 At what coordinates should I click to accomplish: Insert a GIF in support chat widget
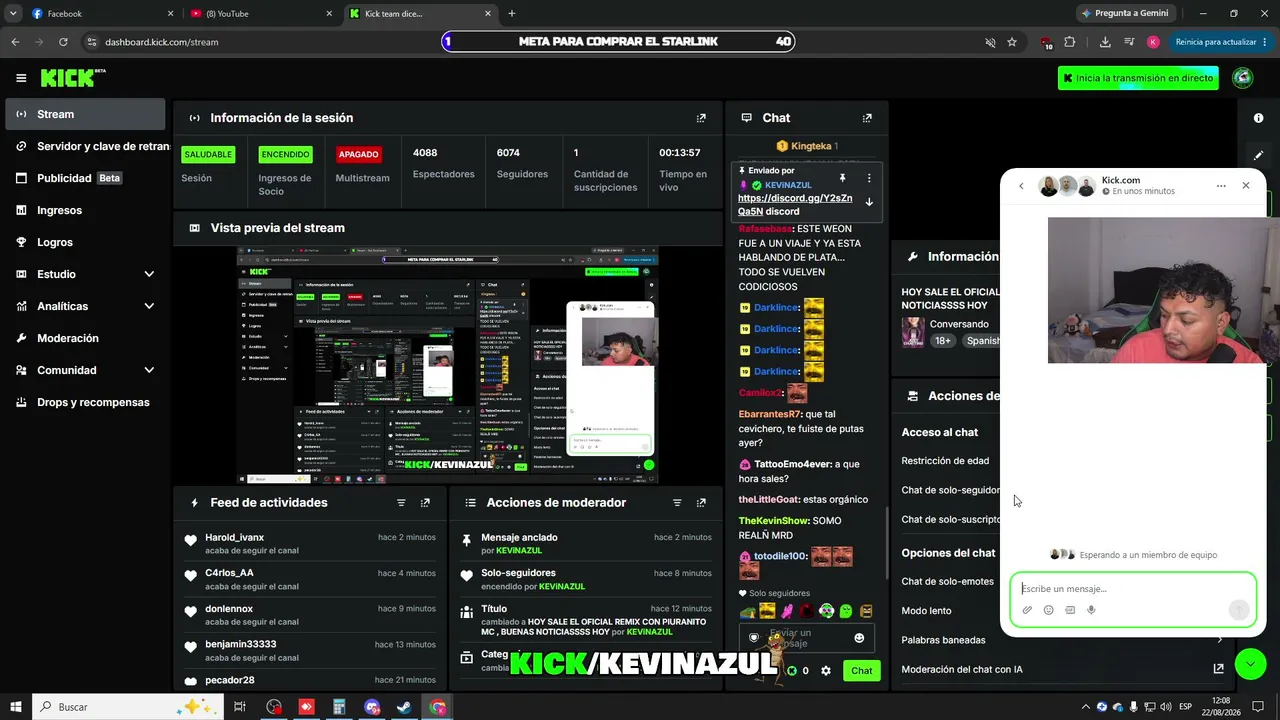tap(1070, 610)
